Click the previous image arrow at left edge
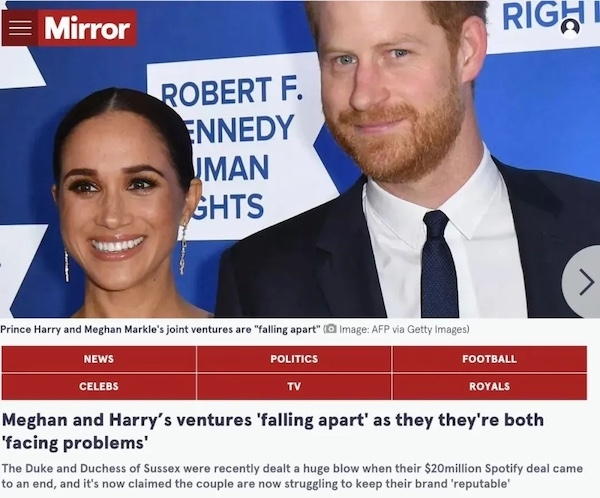This screenshot has width=600, height=498. click(x=2, y=265)
